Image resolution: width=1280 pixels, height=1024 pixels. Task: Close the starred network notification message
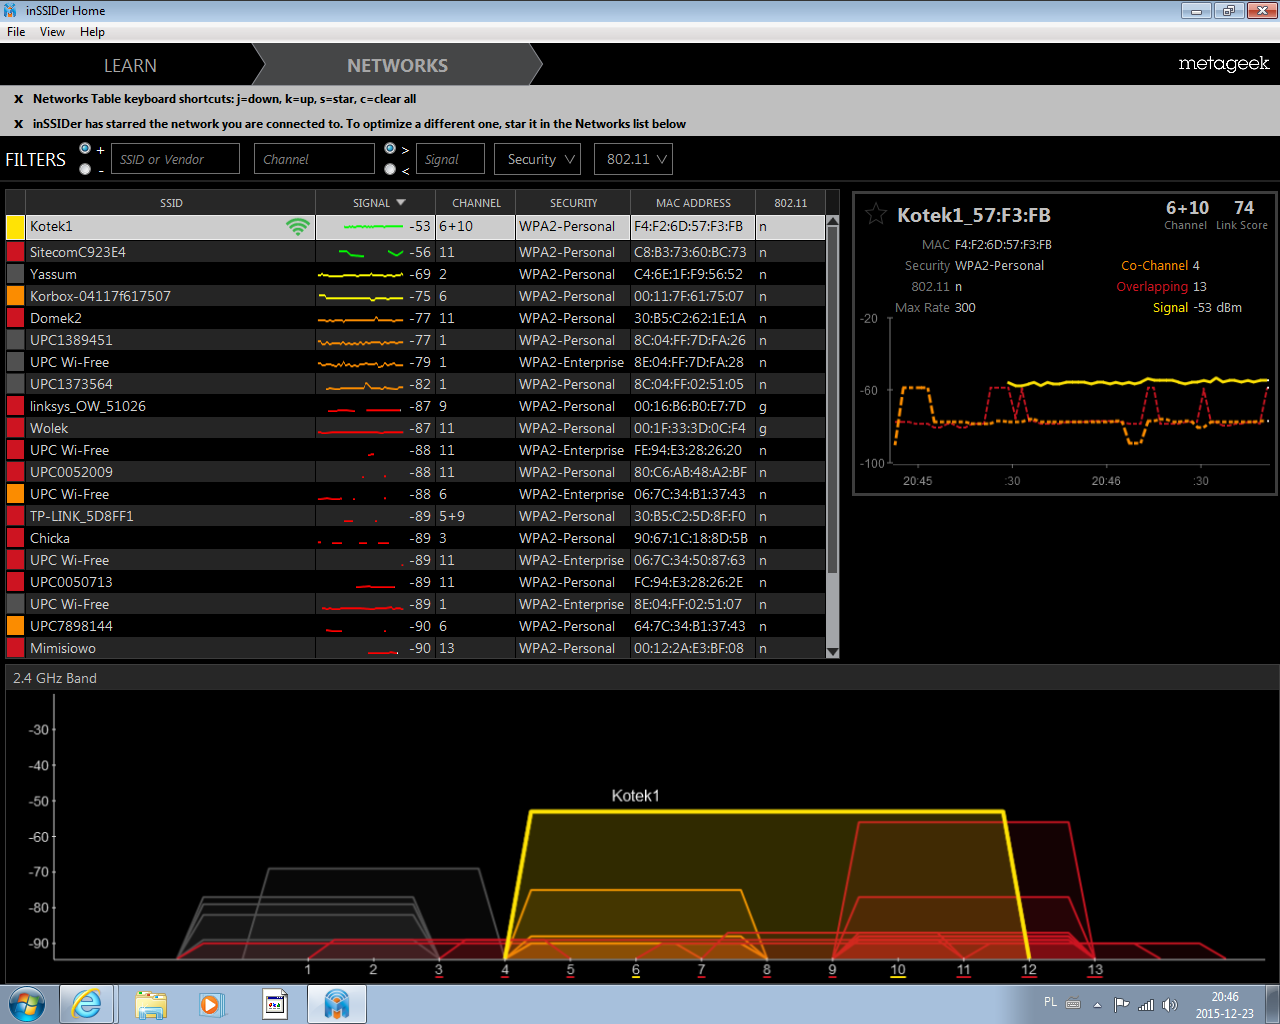18,124
